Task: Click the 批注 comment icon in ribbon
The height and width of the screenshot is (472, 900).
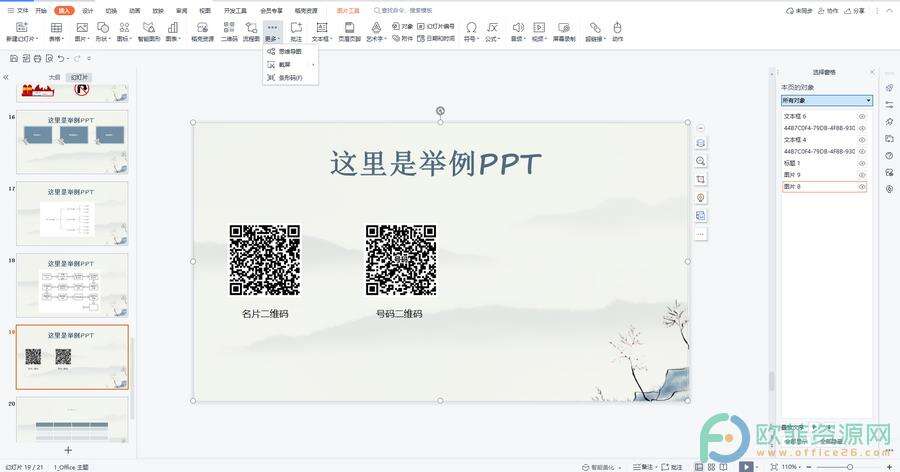Action: [x=296, y=31]
